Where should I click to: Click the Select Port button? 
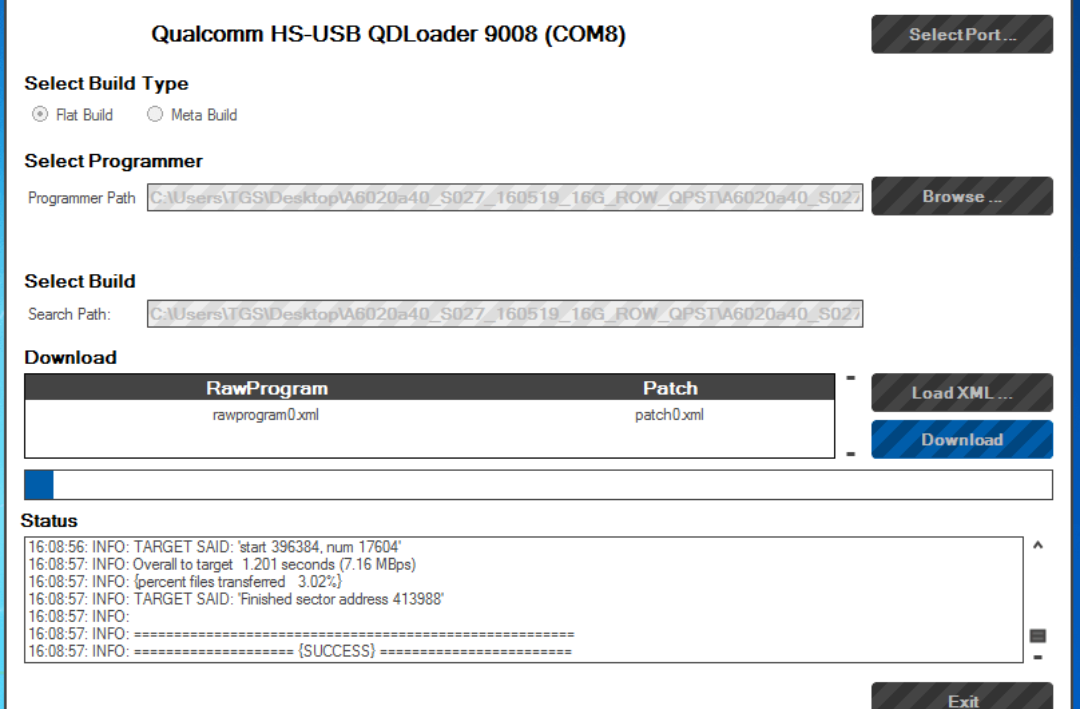click(961, 34)
